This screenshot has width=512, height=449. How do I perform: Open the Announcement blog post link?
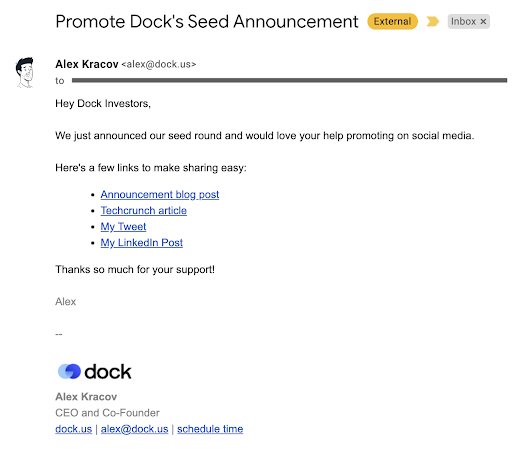click(160, 194)
